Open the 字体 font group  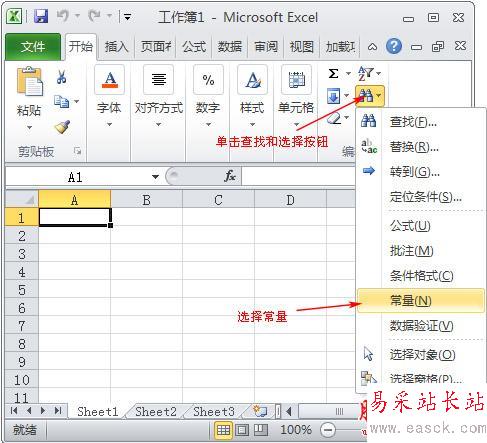(x=109, y=97)
